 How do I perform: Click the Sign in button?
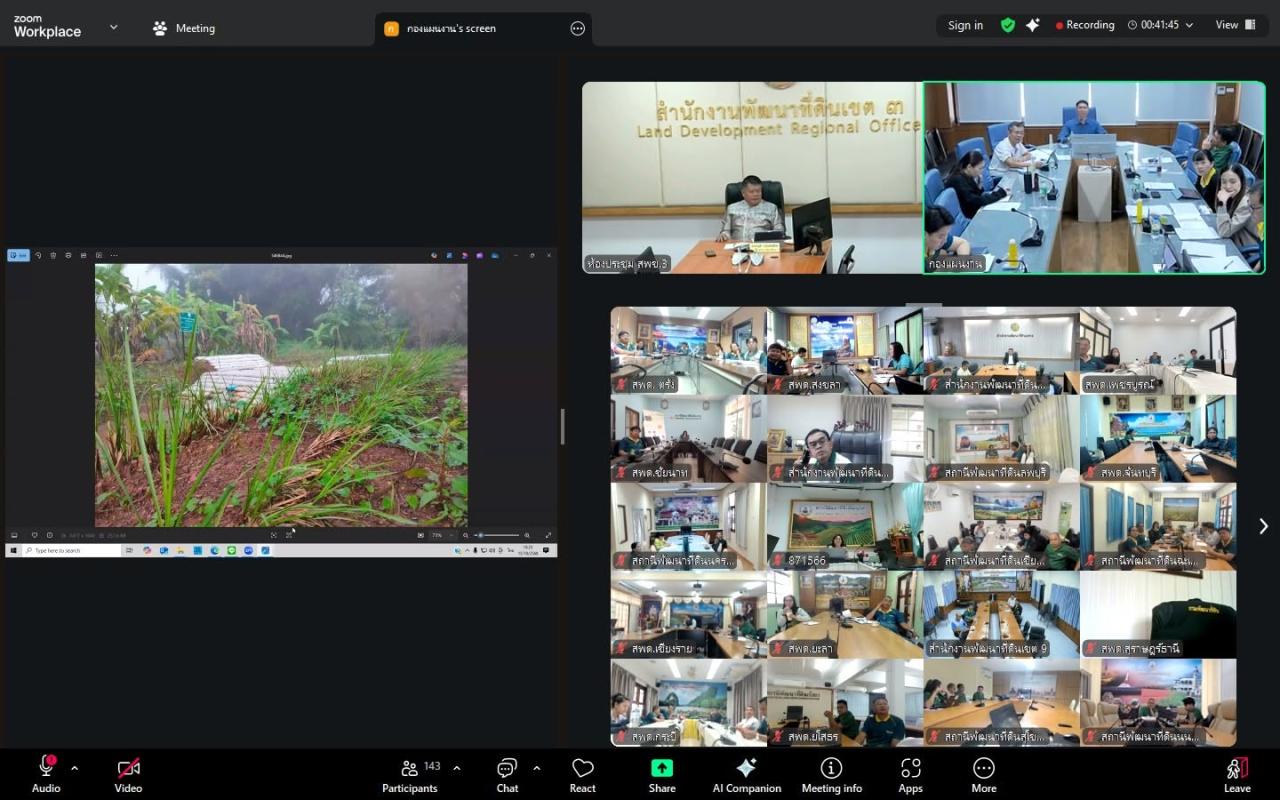click(965, 25)
